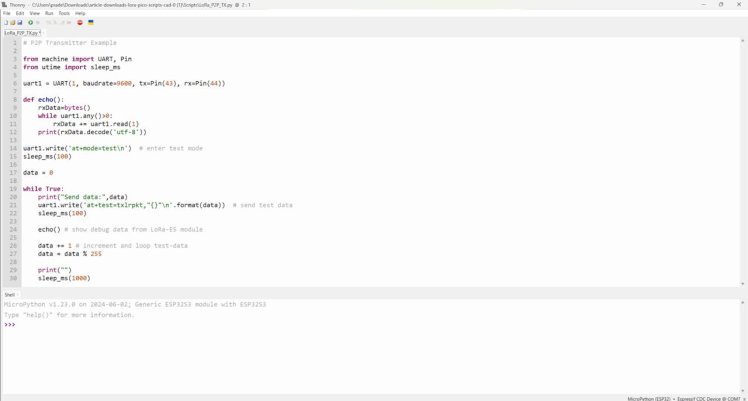The width and height of the screenshot is (748, 401).
Task: Open the Tools menu
Action: point(64,13)
